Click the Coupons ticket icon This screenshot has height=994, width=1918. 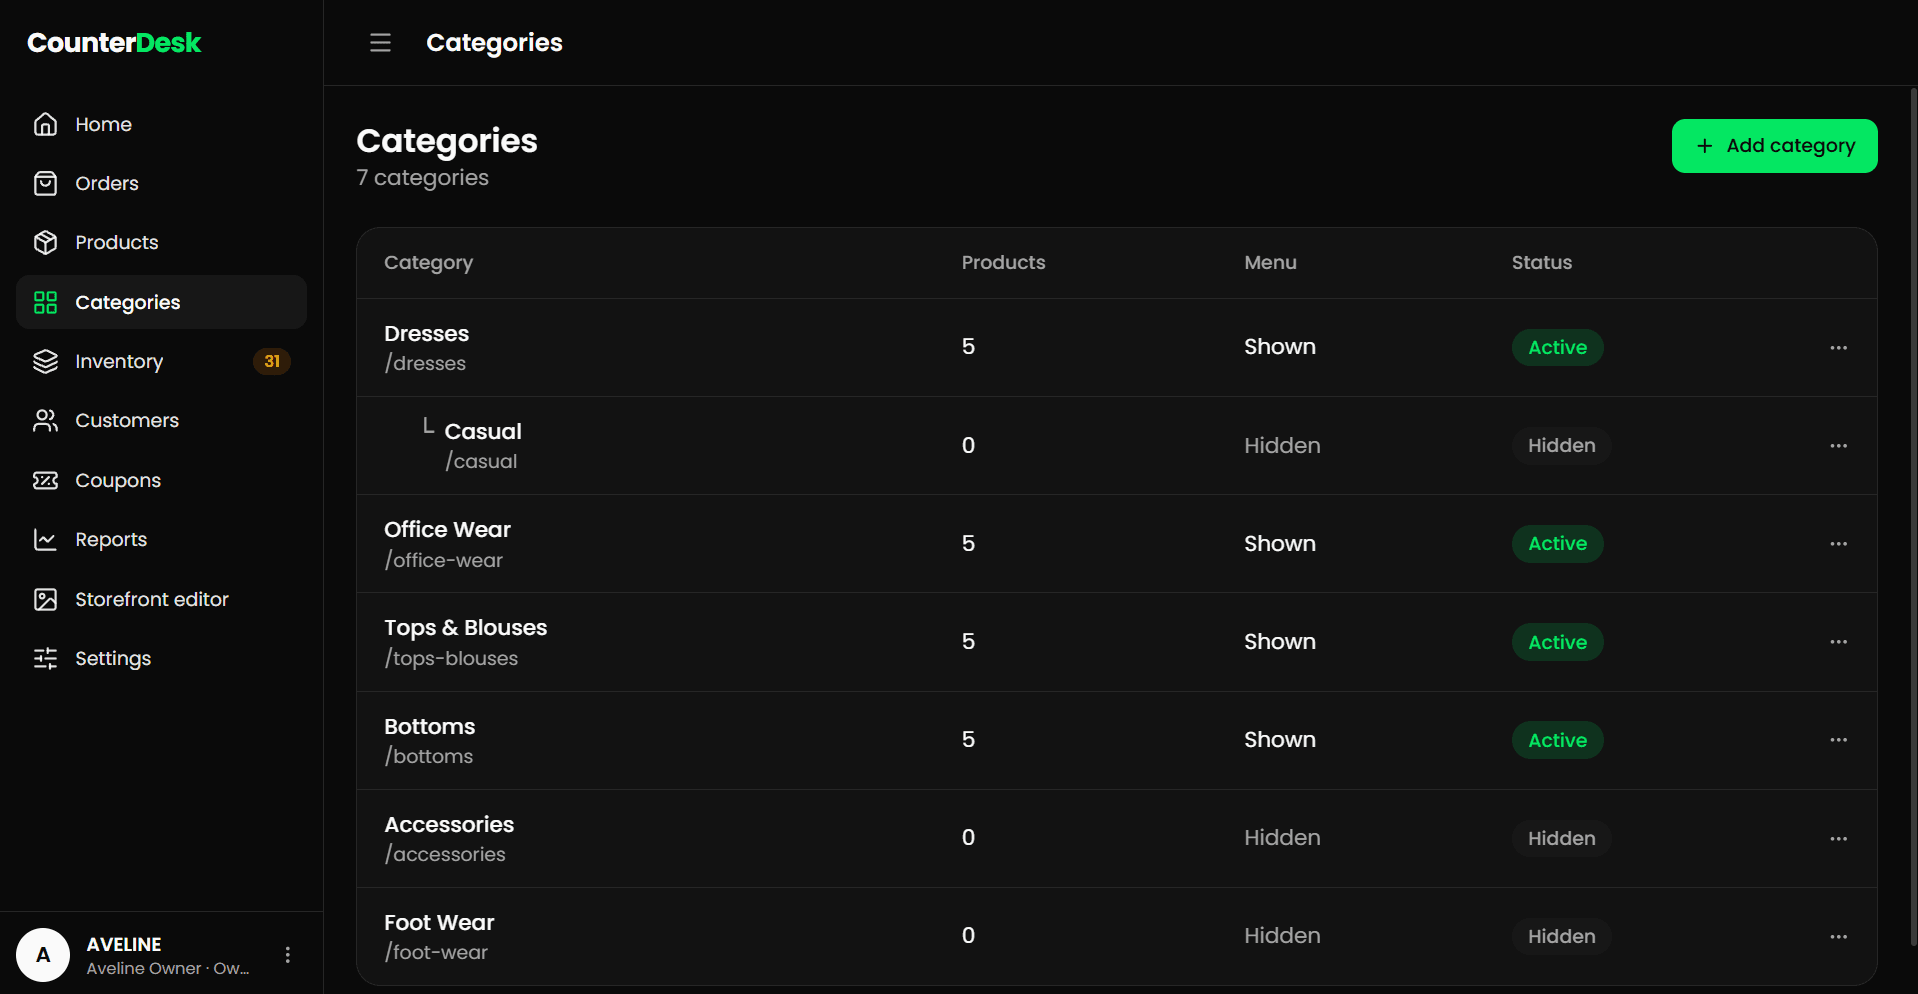[x=45, y=480]
